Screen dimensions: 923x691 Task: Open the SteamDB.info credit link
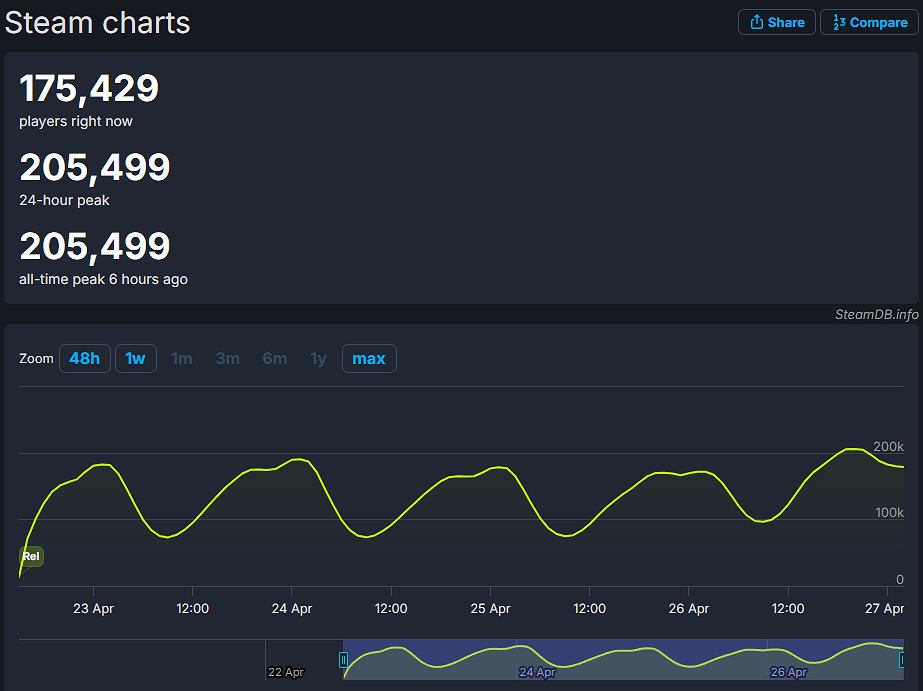click(x=876, y=314)
